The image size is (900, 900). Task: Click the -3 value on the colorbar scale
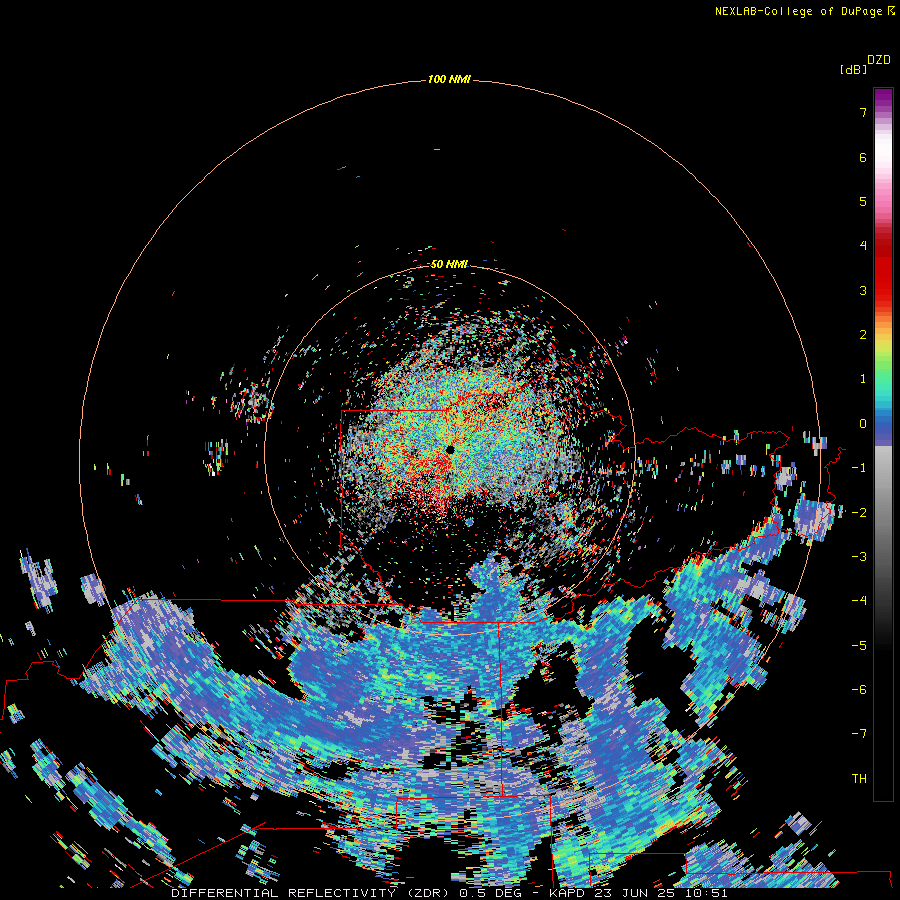point(859,557)
